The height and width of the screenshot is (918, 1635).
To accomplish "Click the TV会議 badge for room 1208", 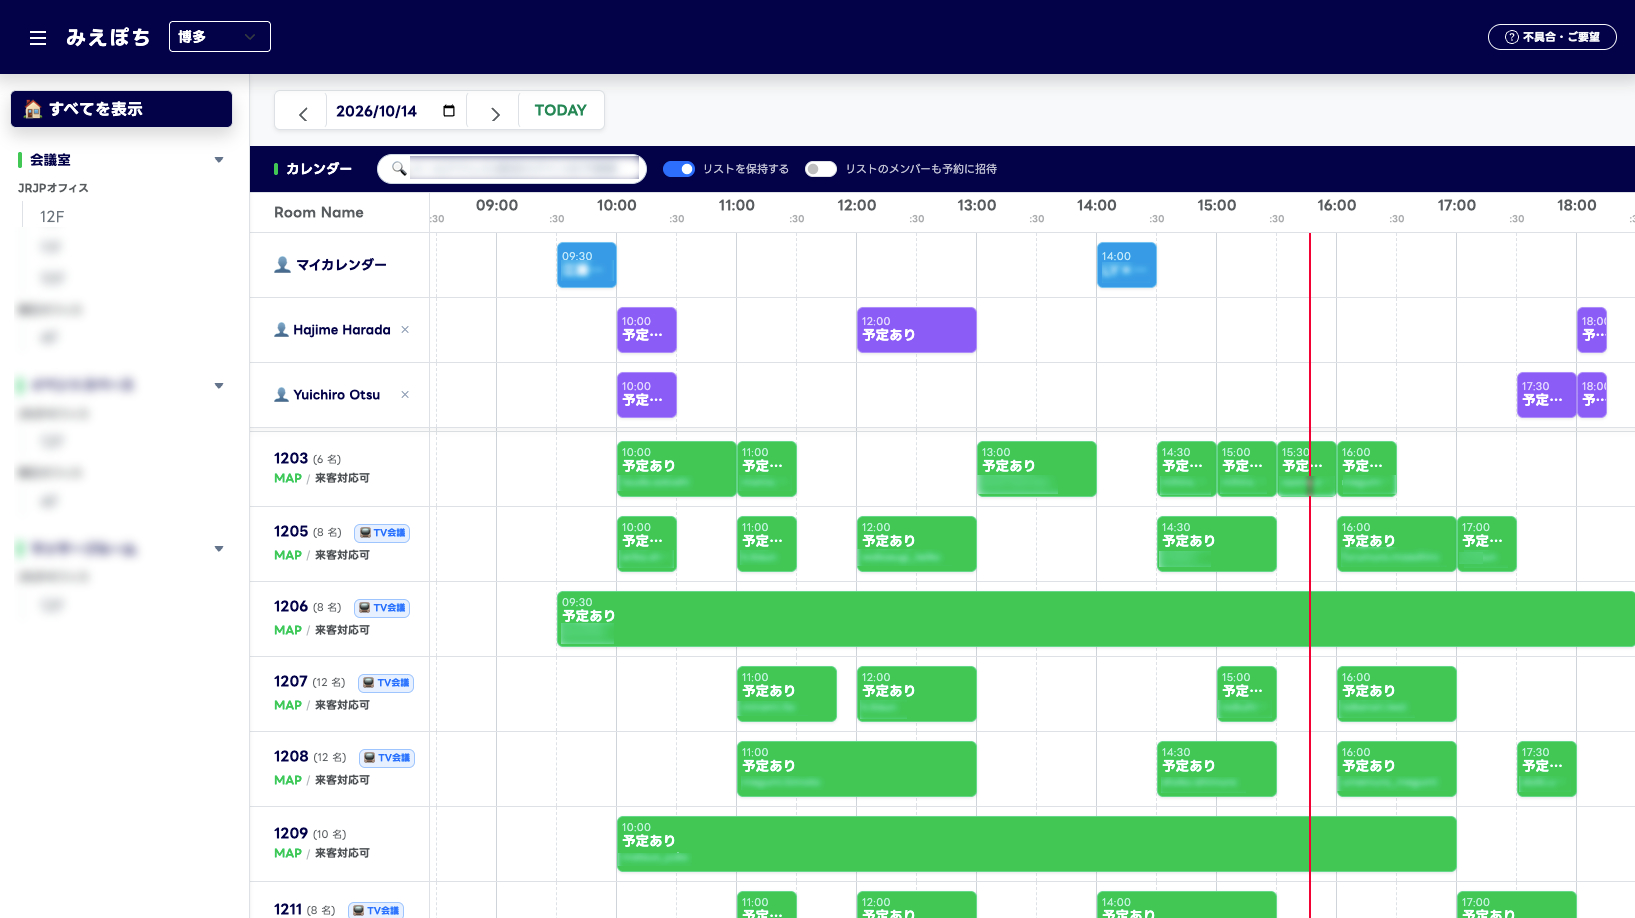I will (x=387, y=758).
